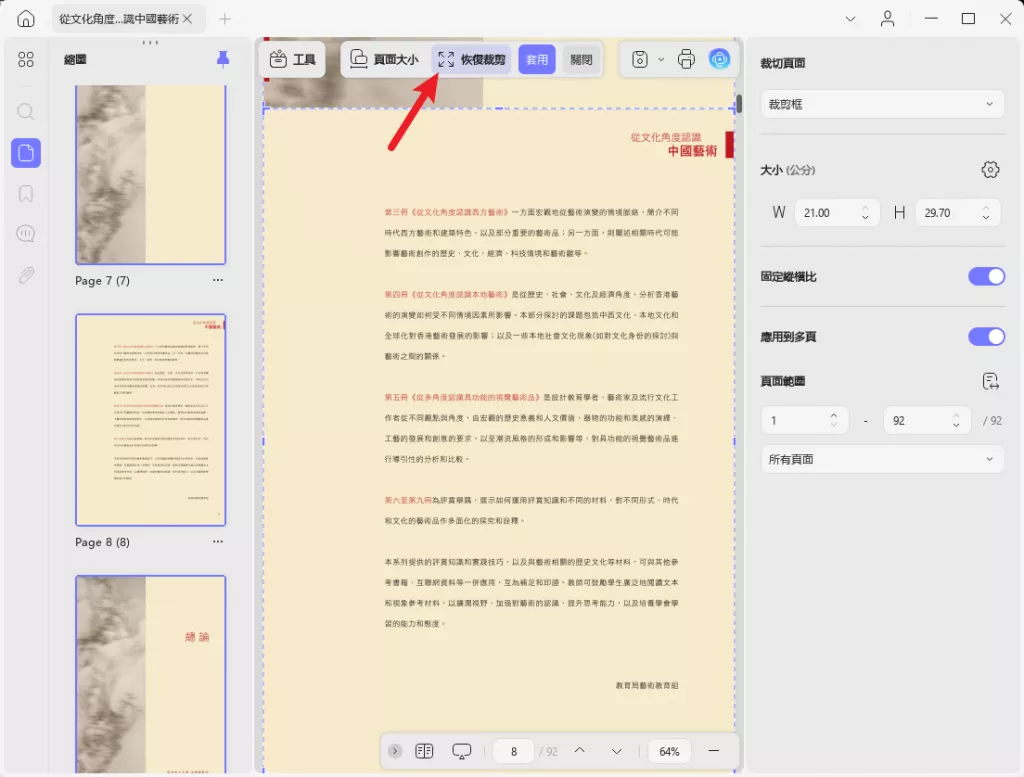
Task: Open the user account icon
Action: (888, 19)
